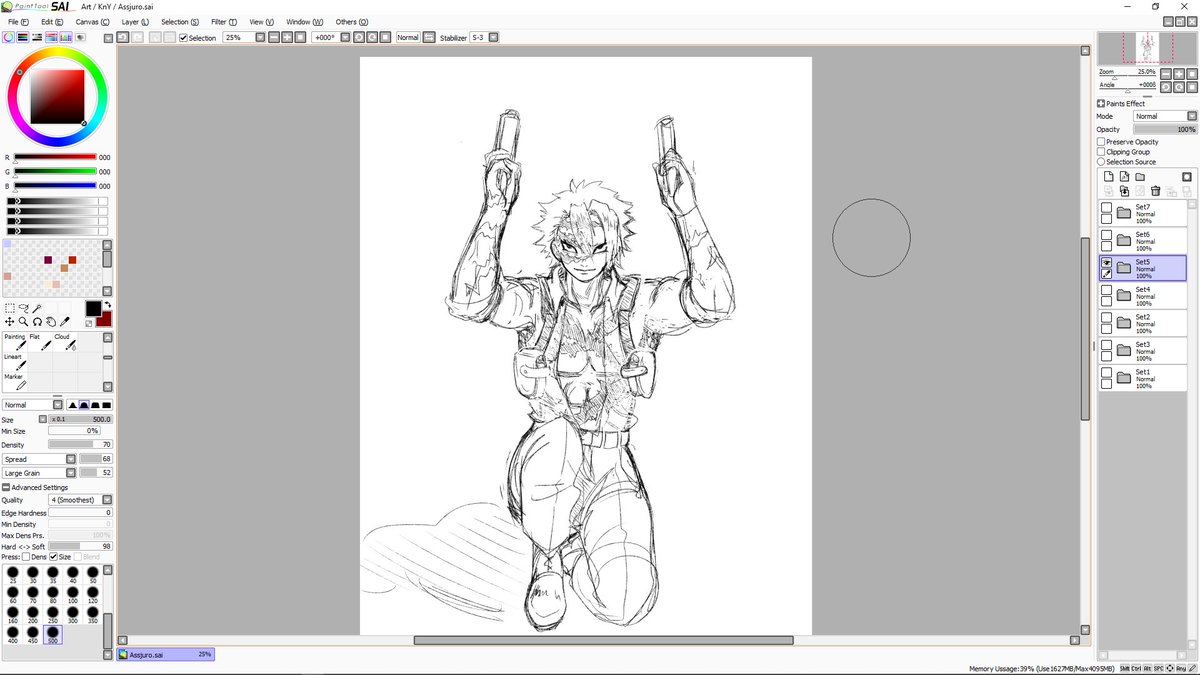Expand the Paints Effect section
The width and height of the screenshot is (1200, 675).
[1101, 104]
